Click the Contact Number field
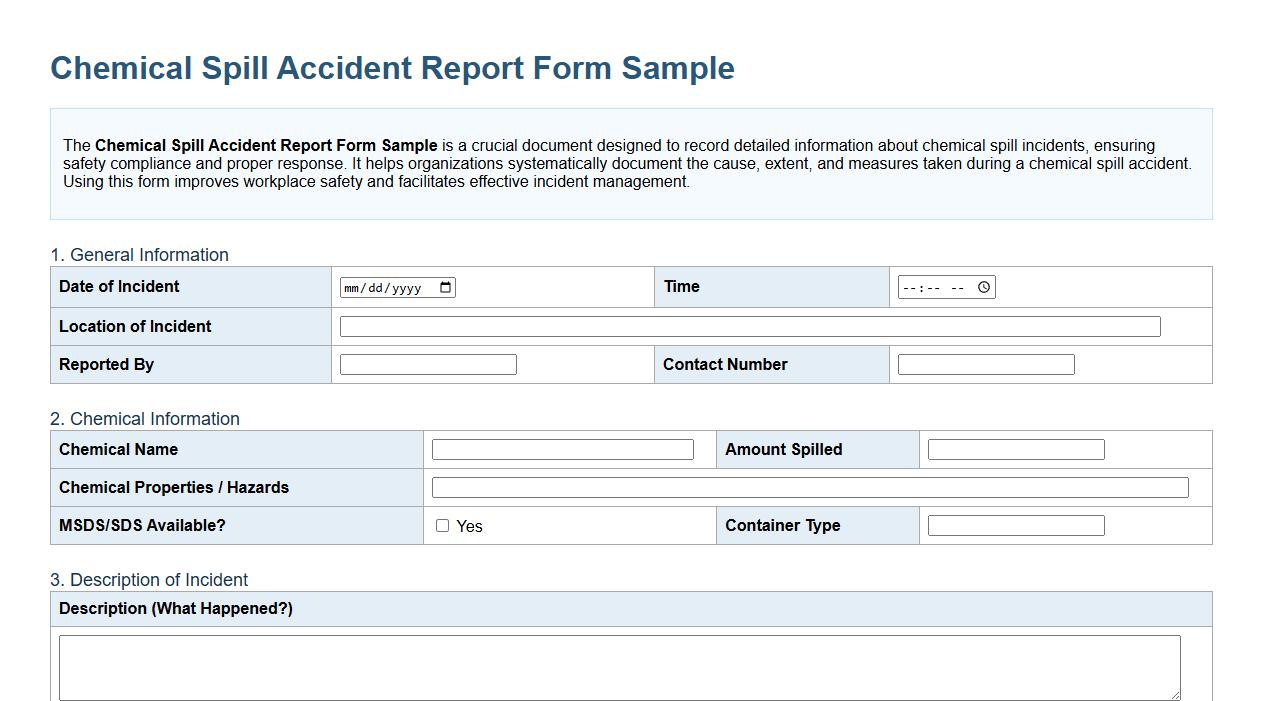The height and width of the screenshot is (701, 1263). (x=984, y=364)
